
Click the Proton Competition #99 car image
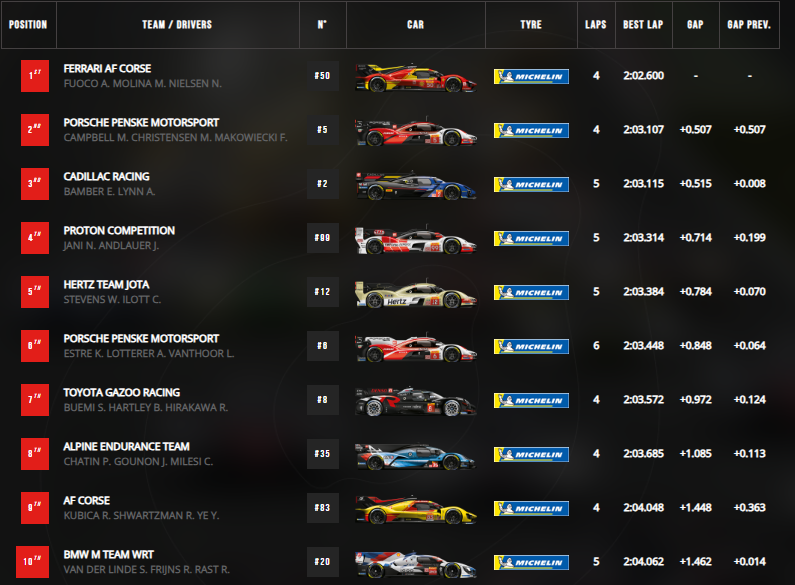point(415,240)
